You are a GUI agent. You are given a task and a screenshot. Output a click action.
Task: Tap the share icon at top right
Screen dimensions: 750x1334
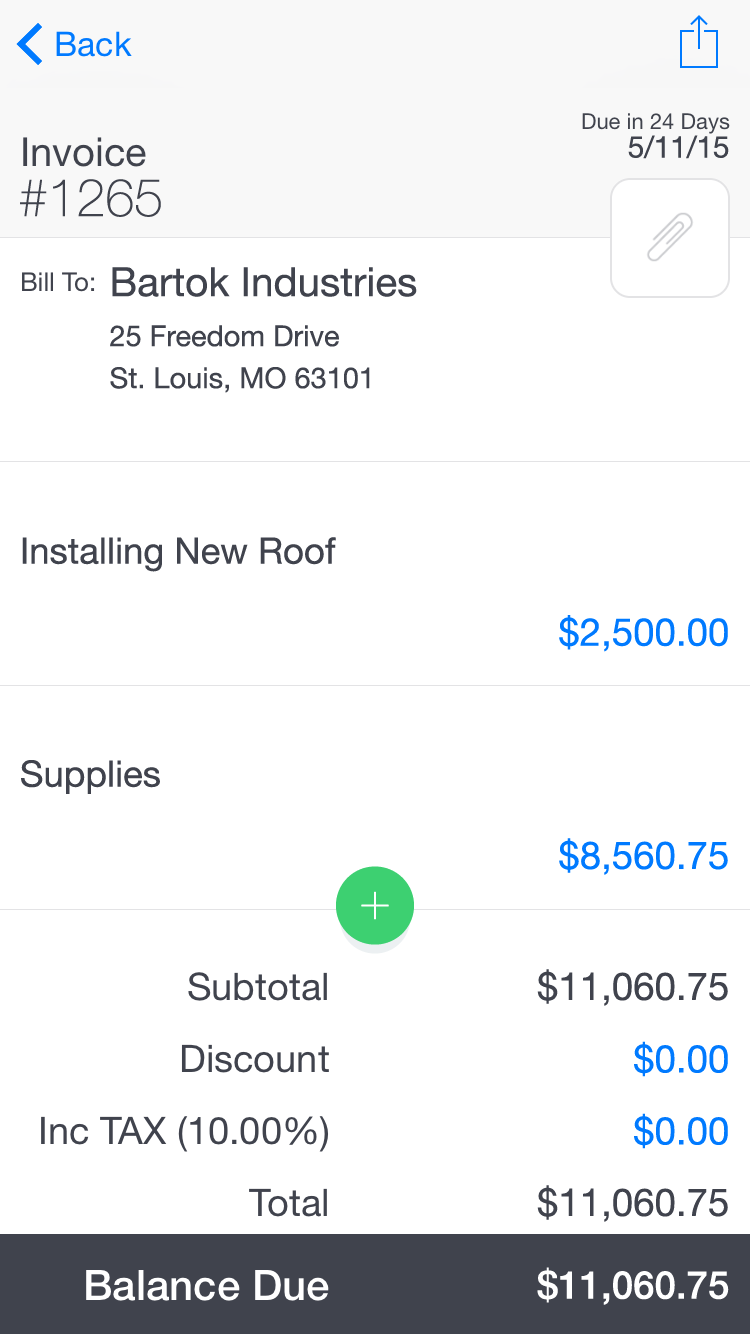click(698, 43)
